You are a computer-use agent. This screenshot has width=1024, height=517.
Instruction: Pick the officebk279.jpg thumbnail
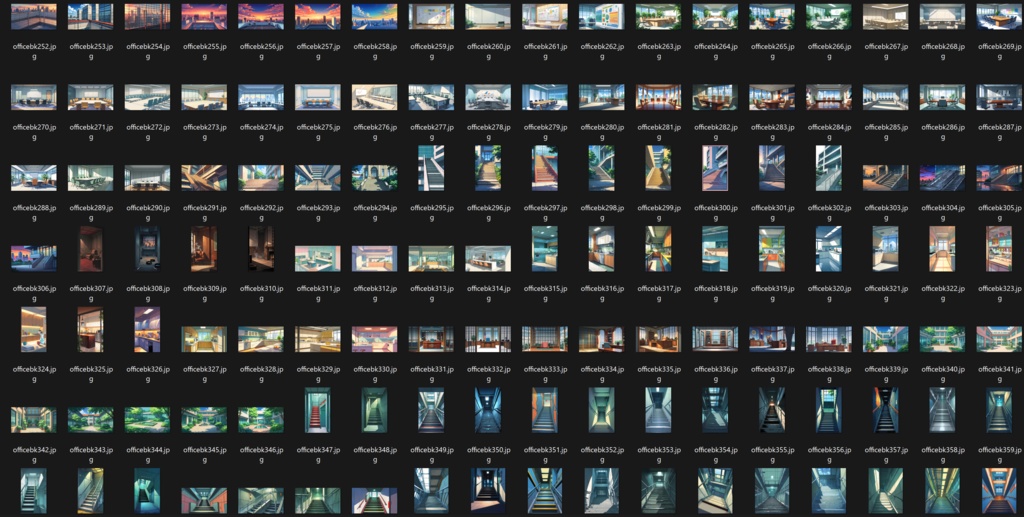(x=545, y=97)
